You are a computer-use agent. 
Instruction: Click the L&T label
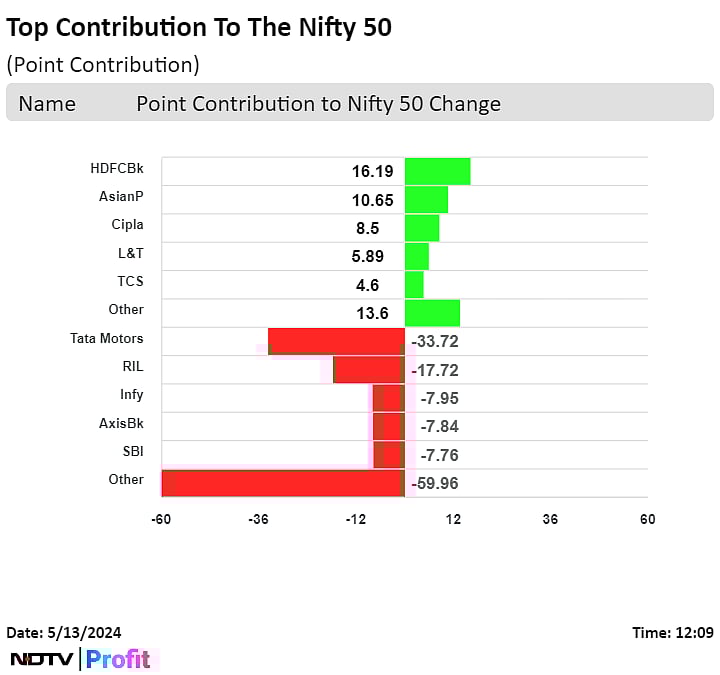click(131, 253)
